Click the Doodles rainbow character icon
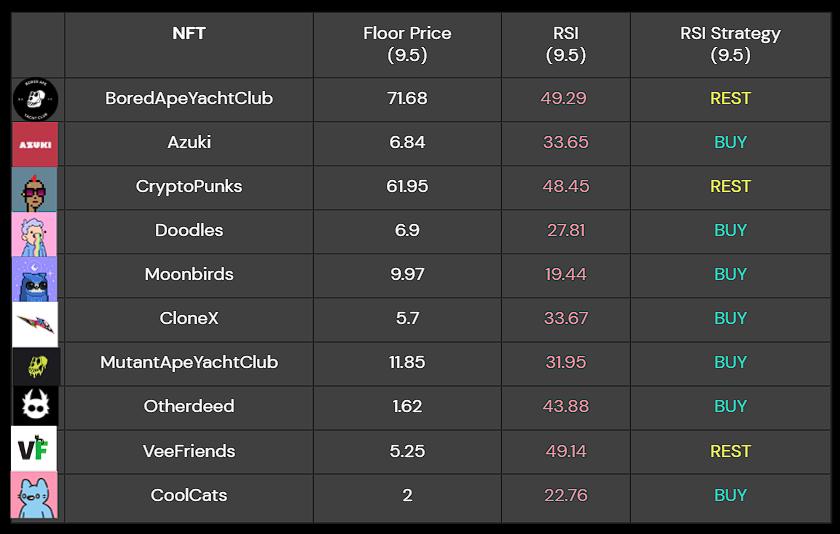 coord(34,234)
